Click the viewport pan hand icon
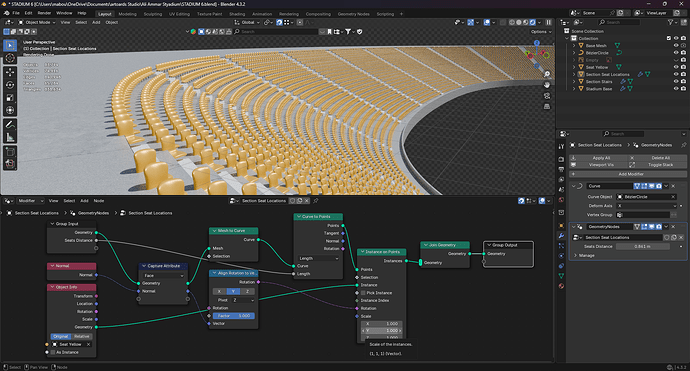 click(547, 85)
